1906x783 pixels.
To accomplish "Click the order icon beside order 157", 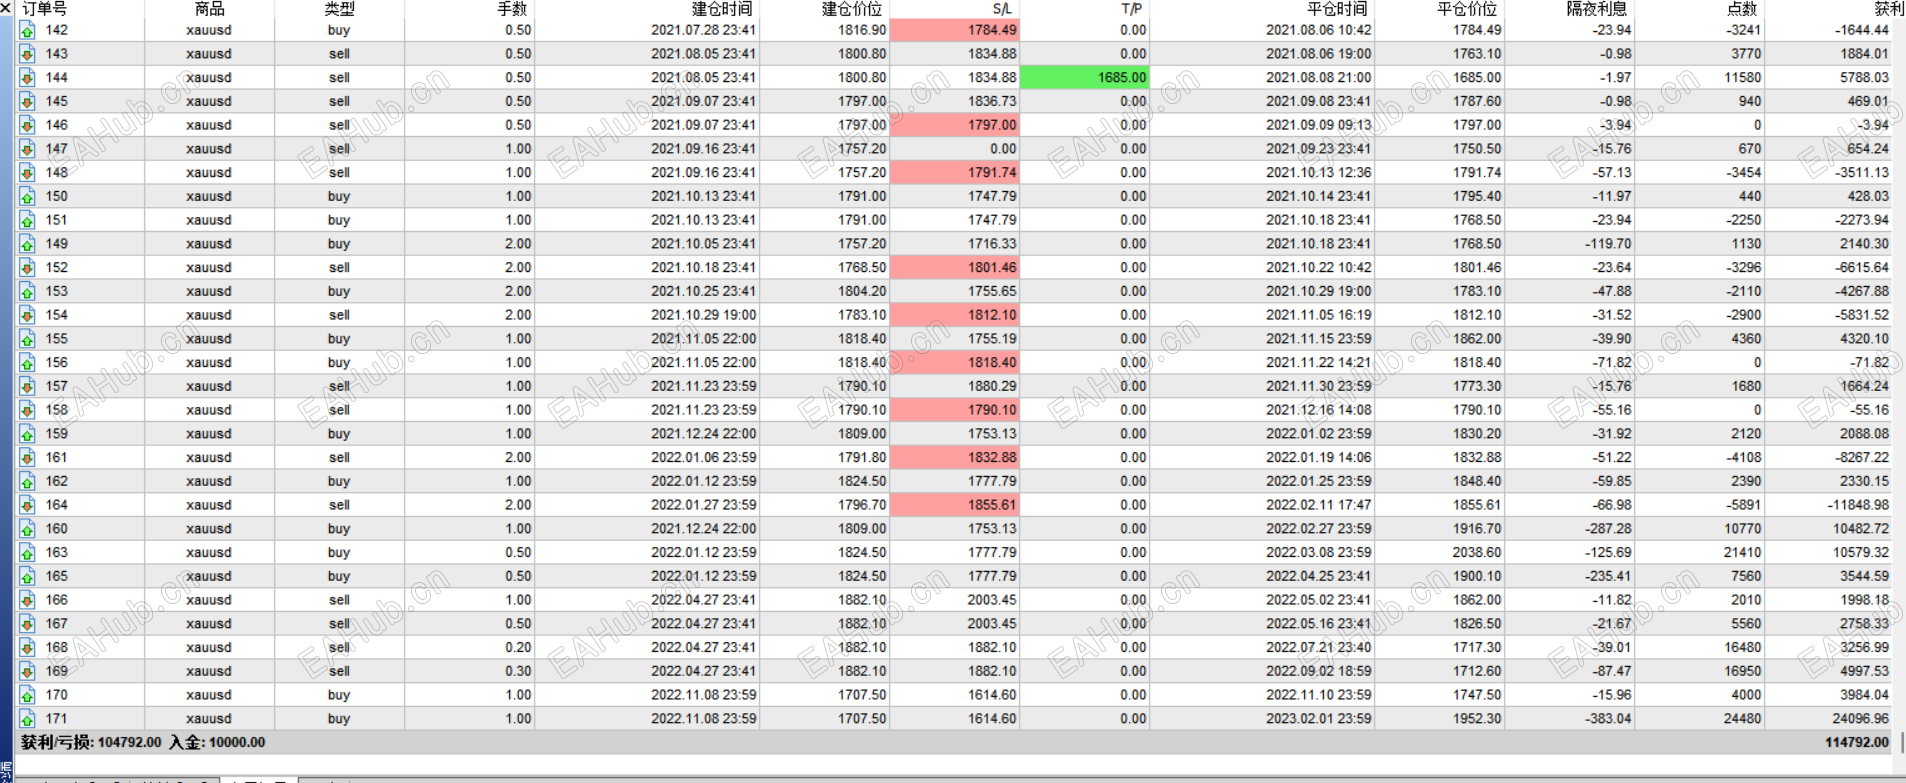I will coord(27,387).
